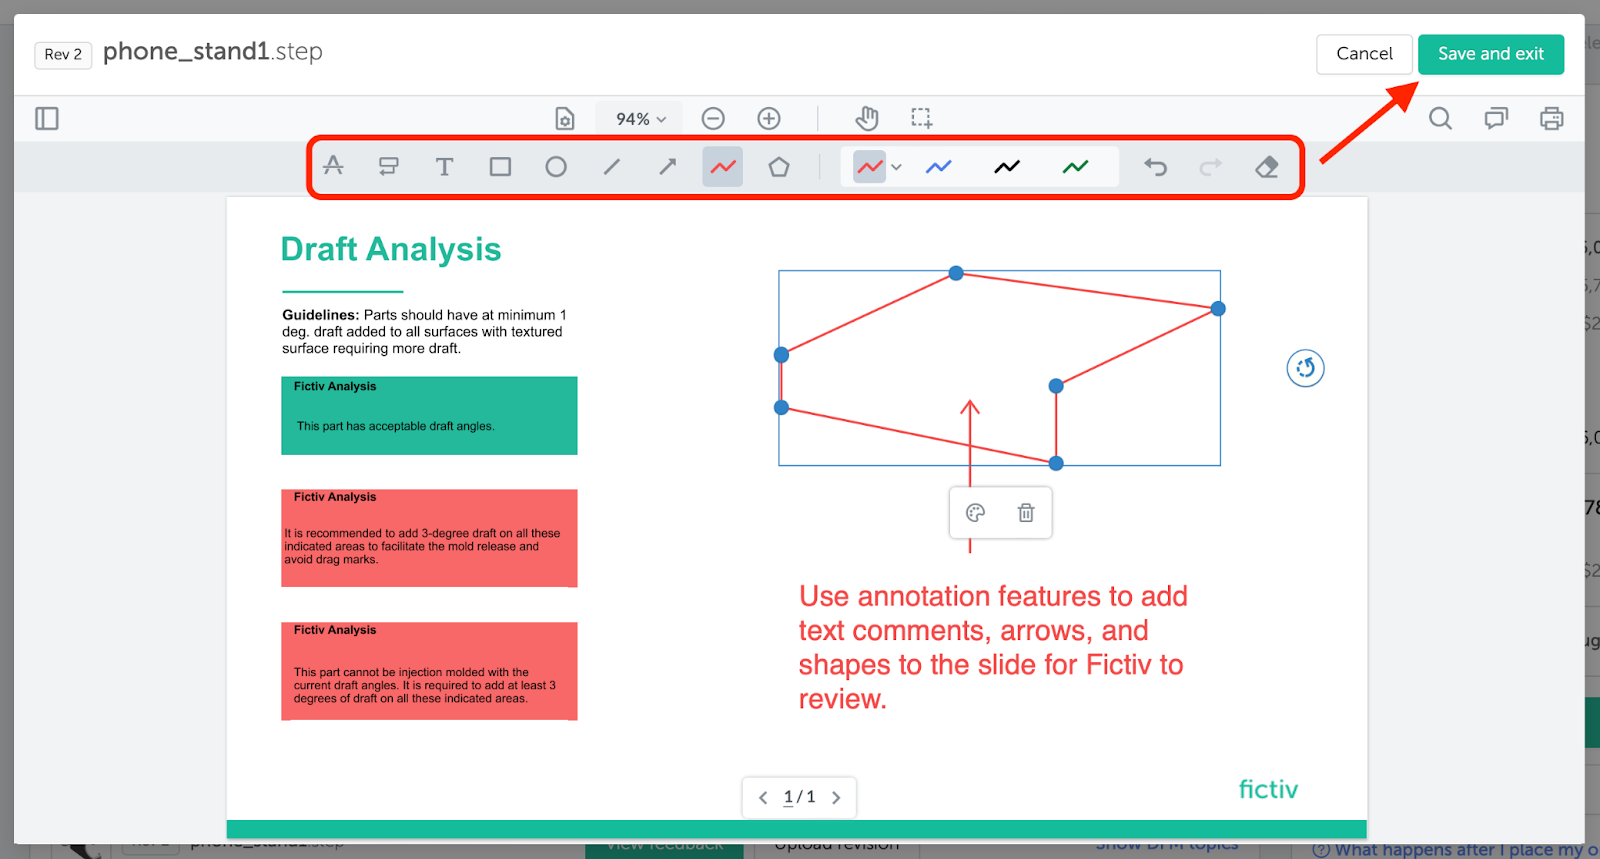Go to the next page arrow
1600x859 pixels.
click(x=836, y=797)
